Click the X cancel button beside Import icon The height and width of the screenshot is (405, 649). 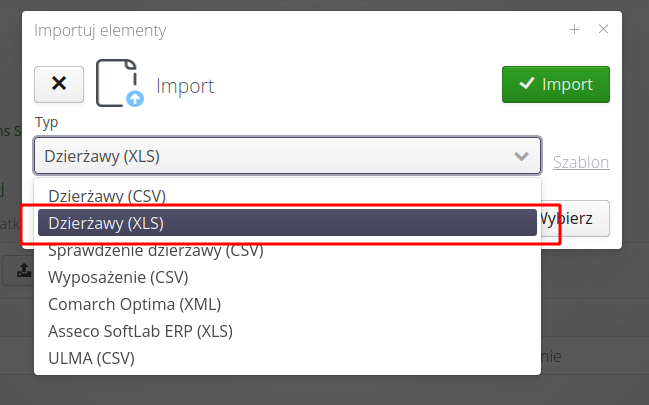pyautogui.click(x=59, y=85)
